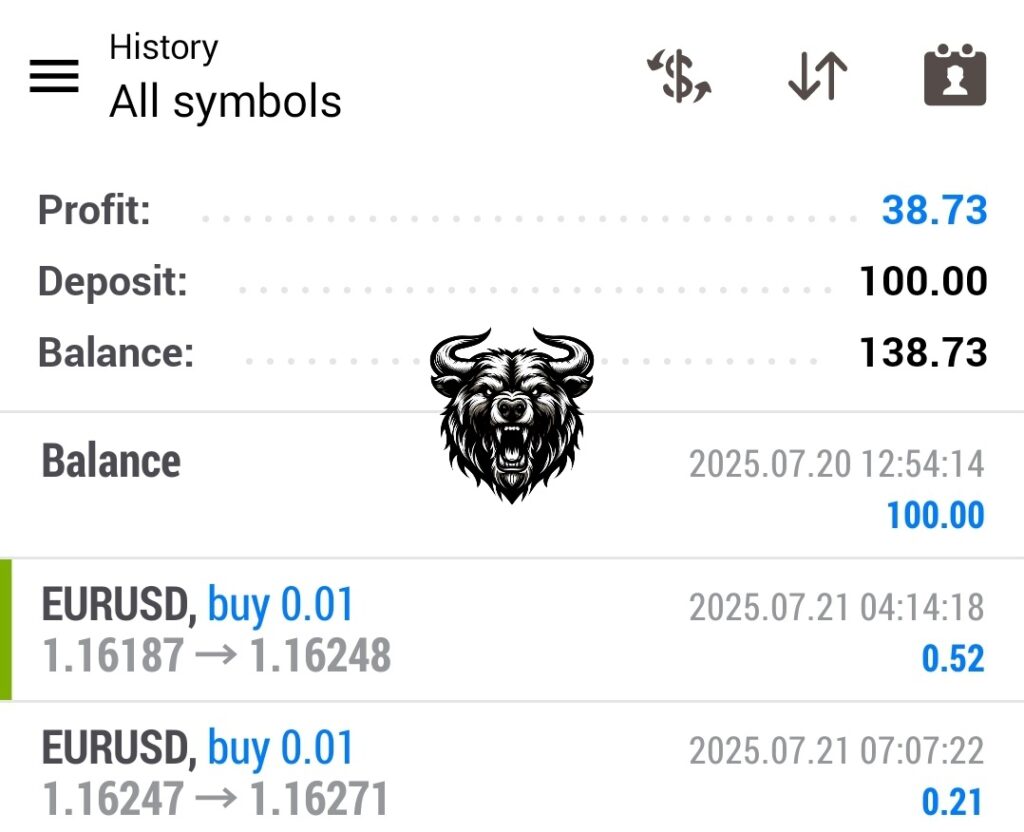
Task: Tap the 0.52 profit on first trade
Action: (x=953, y=658)
